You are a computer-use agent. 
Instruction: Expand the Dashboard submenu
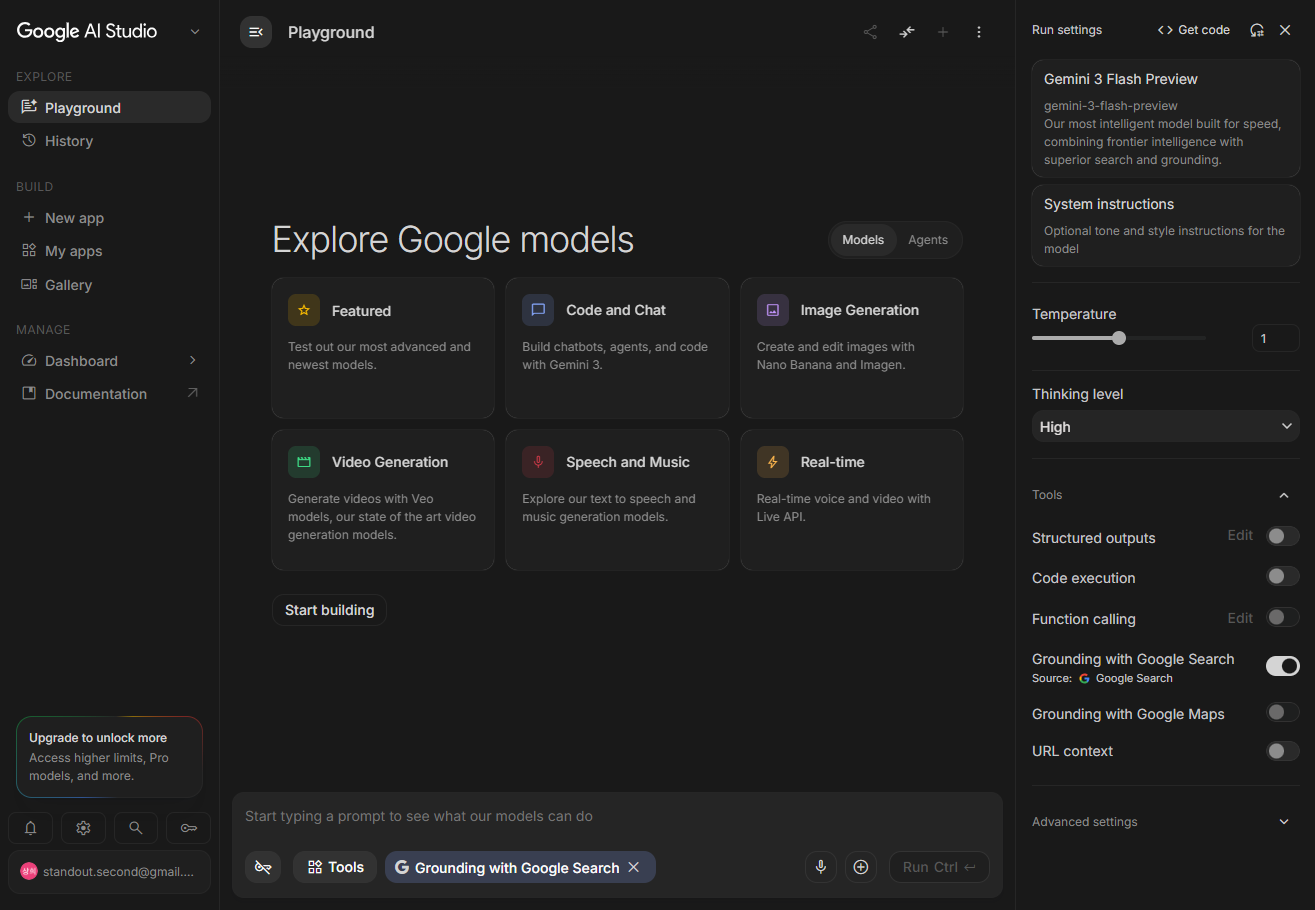tap(193, 360)
